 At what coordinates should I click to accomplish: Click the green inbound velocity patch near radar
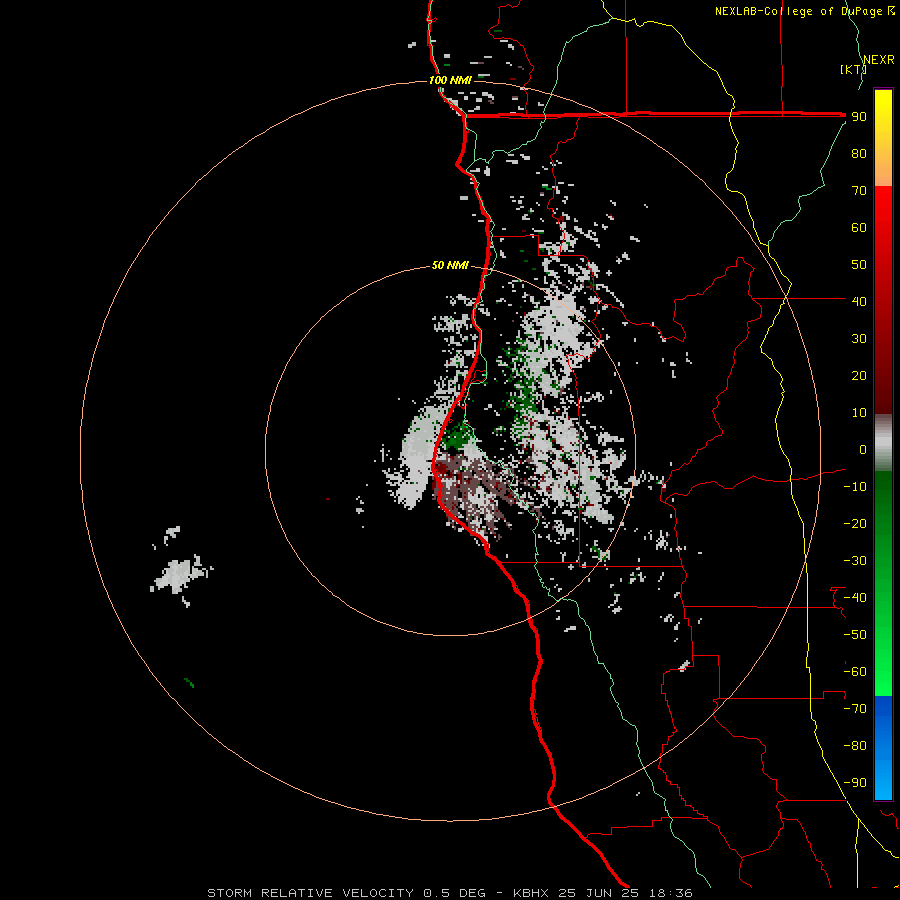pyautogui.click(x=457, y=437)
